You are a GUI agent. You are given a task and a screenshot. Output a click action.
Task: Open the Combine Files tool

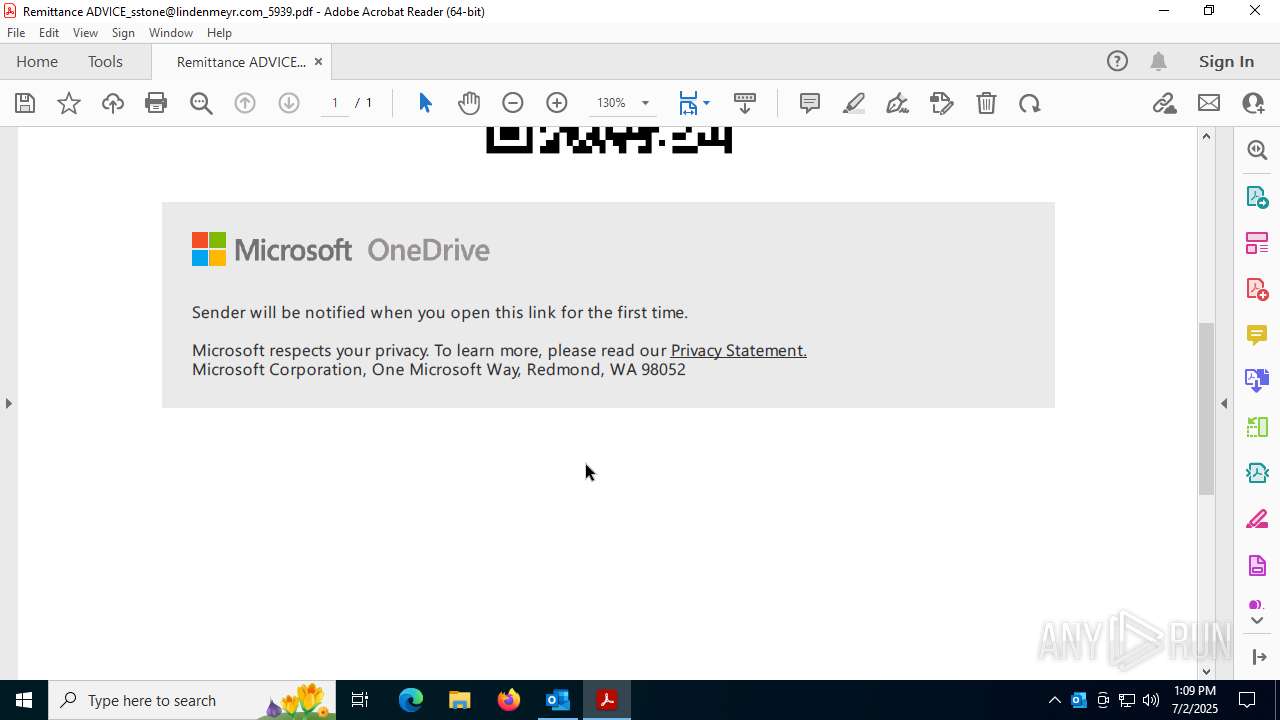(1257, 381)
